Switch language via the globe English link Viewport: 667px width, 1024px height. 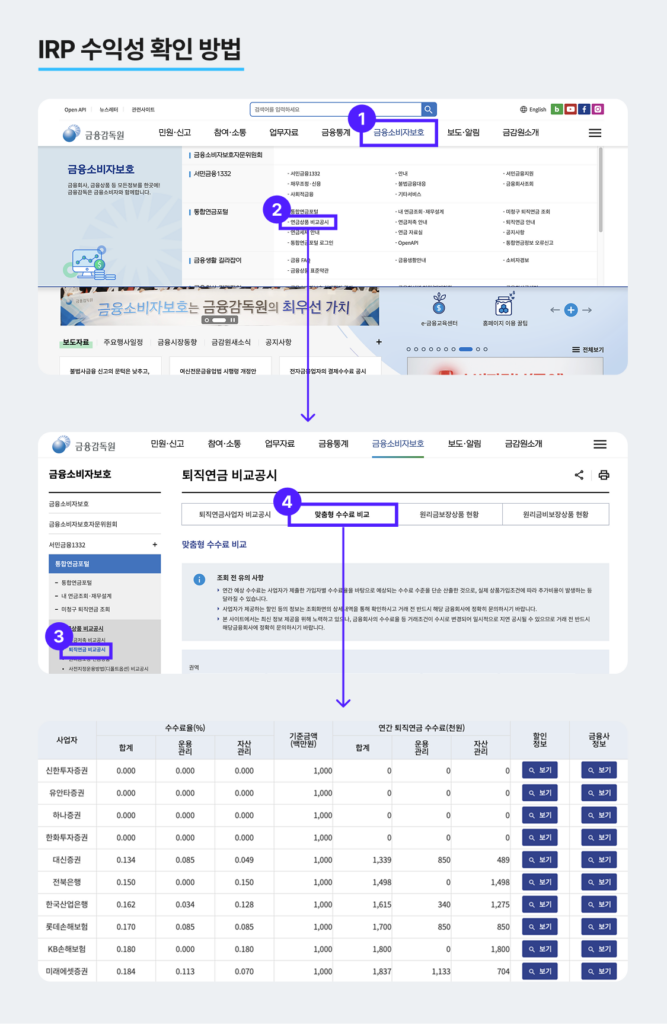533,110
